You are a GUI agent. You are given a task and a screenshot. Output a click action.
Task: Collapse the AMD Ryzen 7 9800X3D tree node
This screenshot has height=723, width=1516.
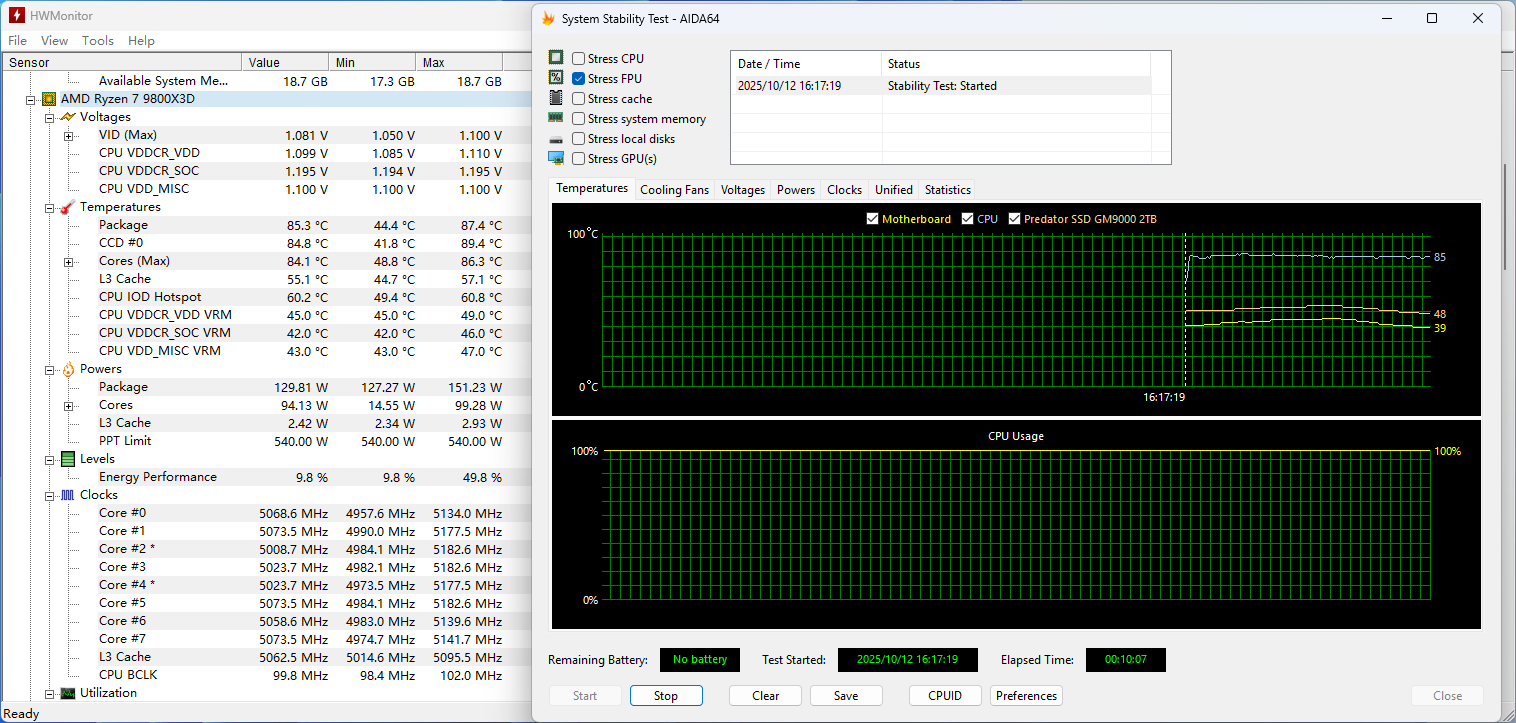click(x=31, y=99)
